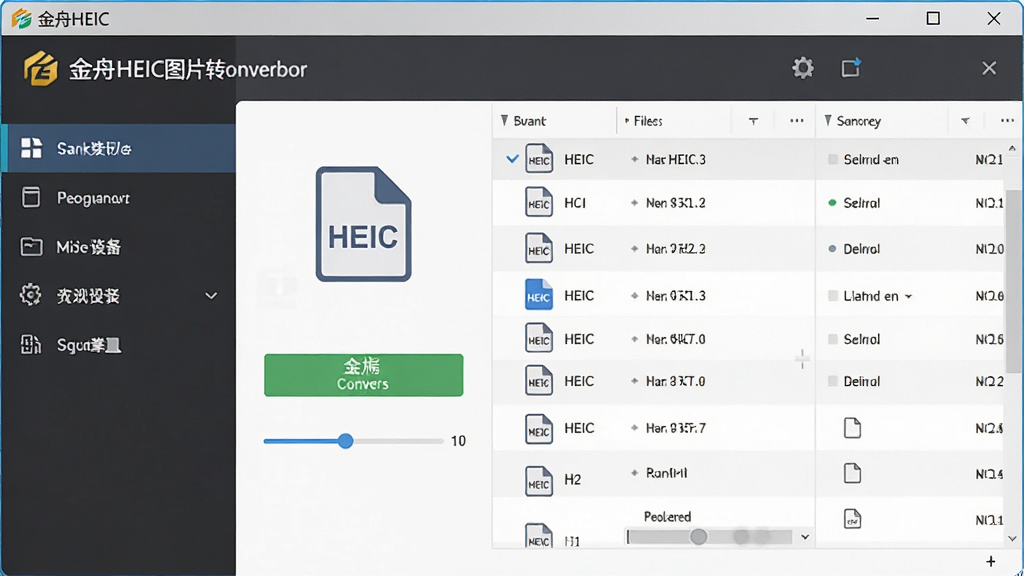Click document icon in Han 93Fr.7 row
Viewport: 1024px width, 576px height.
coord(852,428)
